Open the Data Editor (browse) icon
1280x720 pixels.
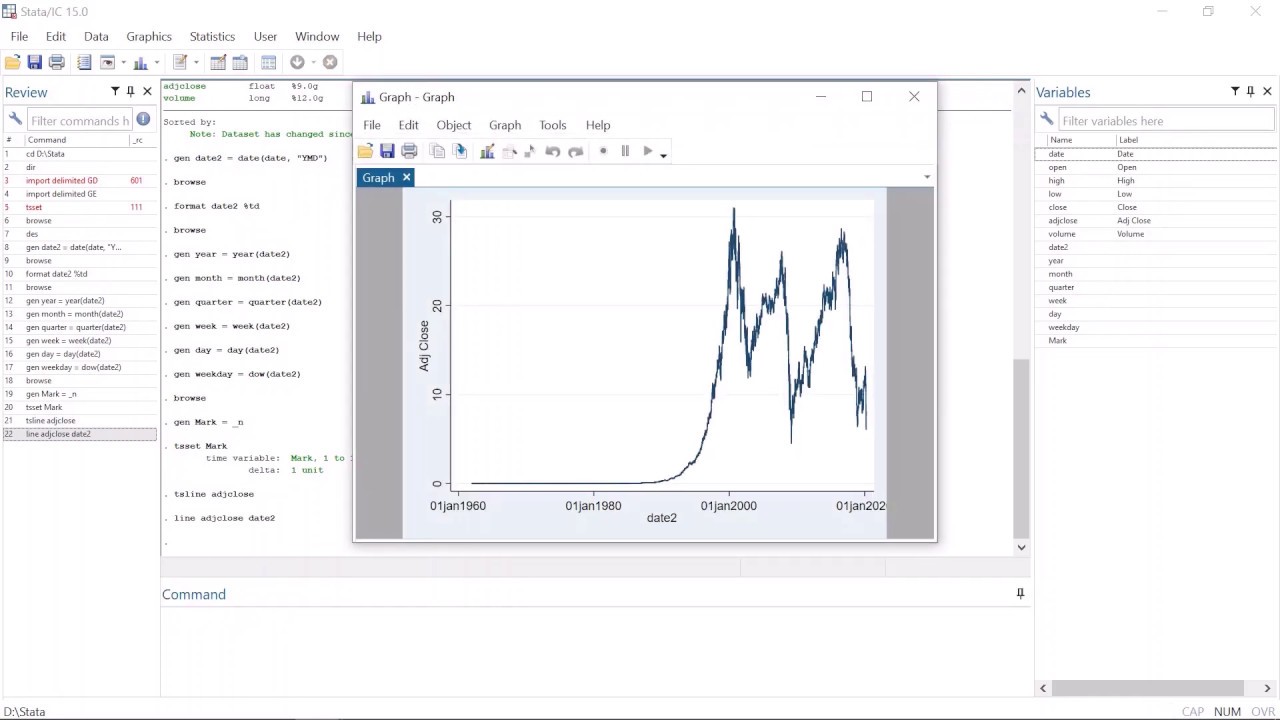click(240, 62)
